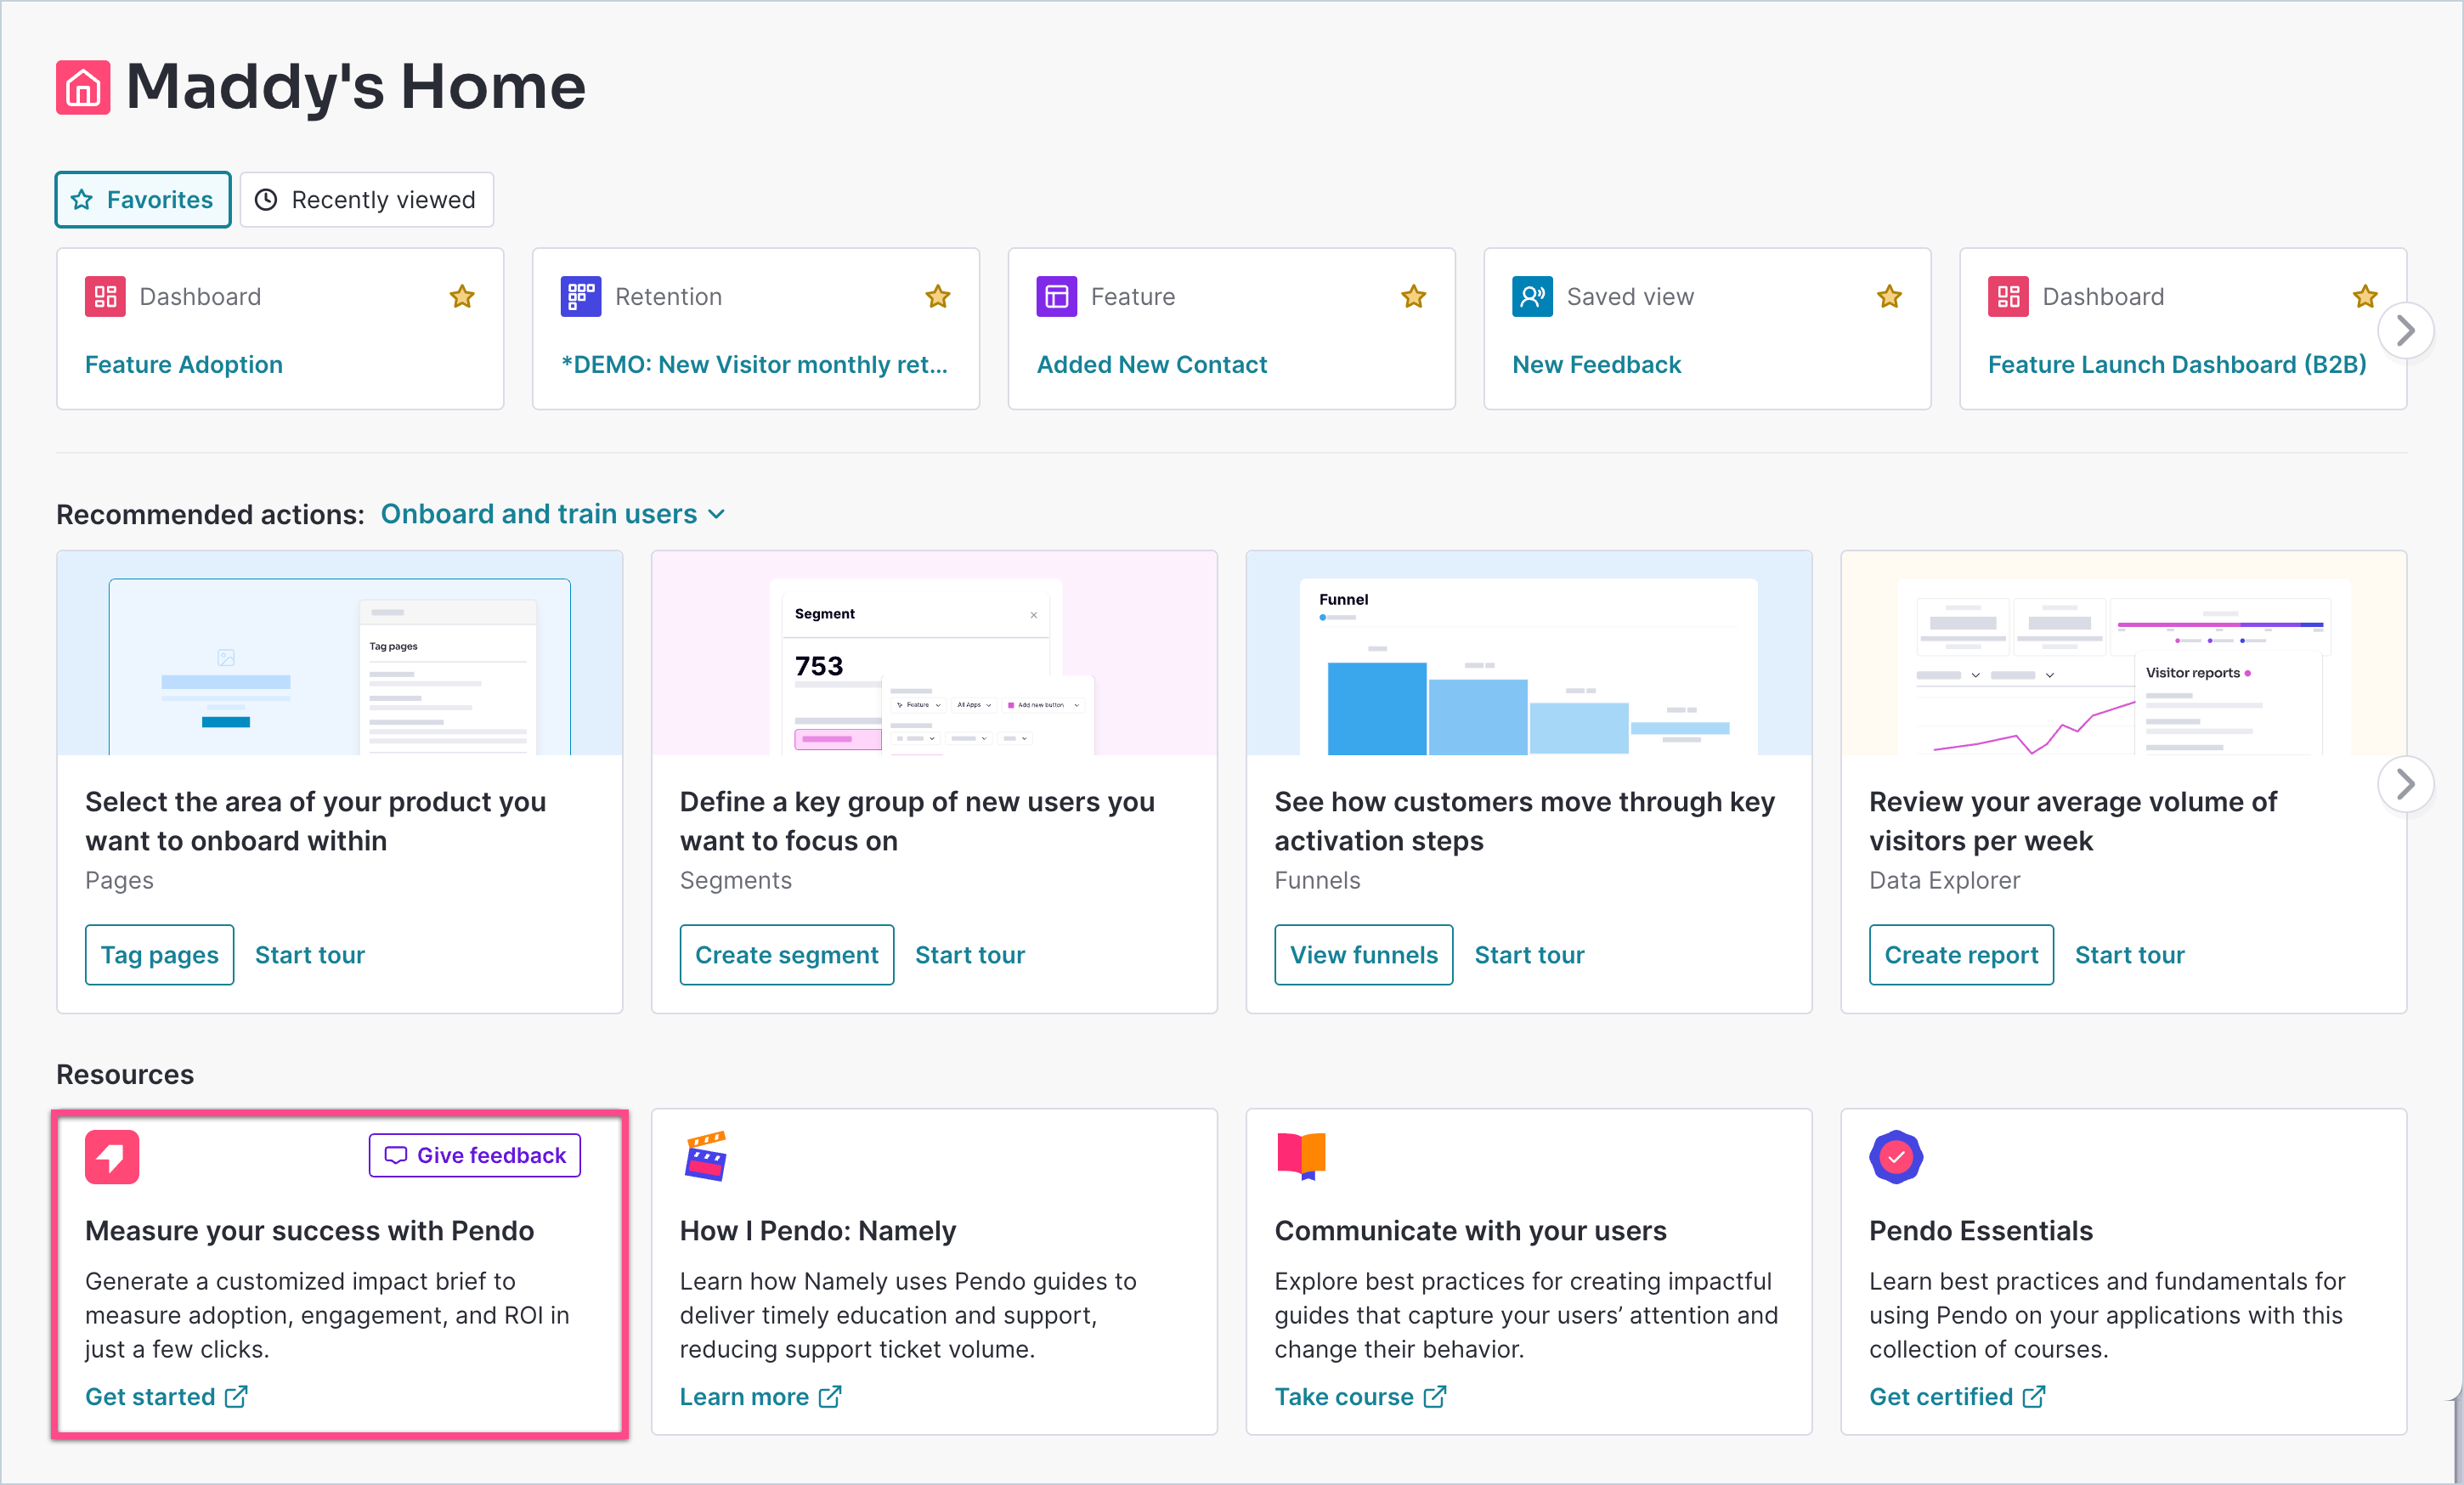Click the Tag pages preview thumbnail
The image size is (2464, 1485).
[340, 653]
